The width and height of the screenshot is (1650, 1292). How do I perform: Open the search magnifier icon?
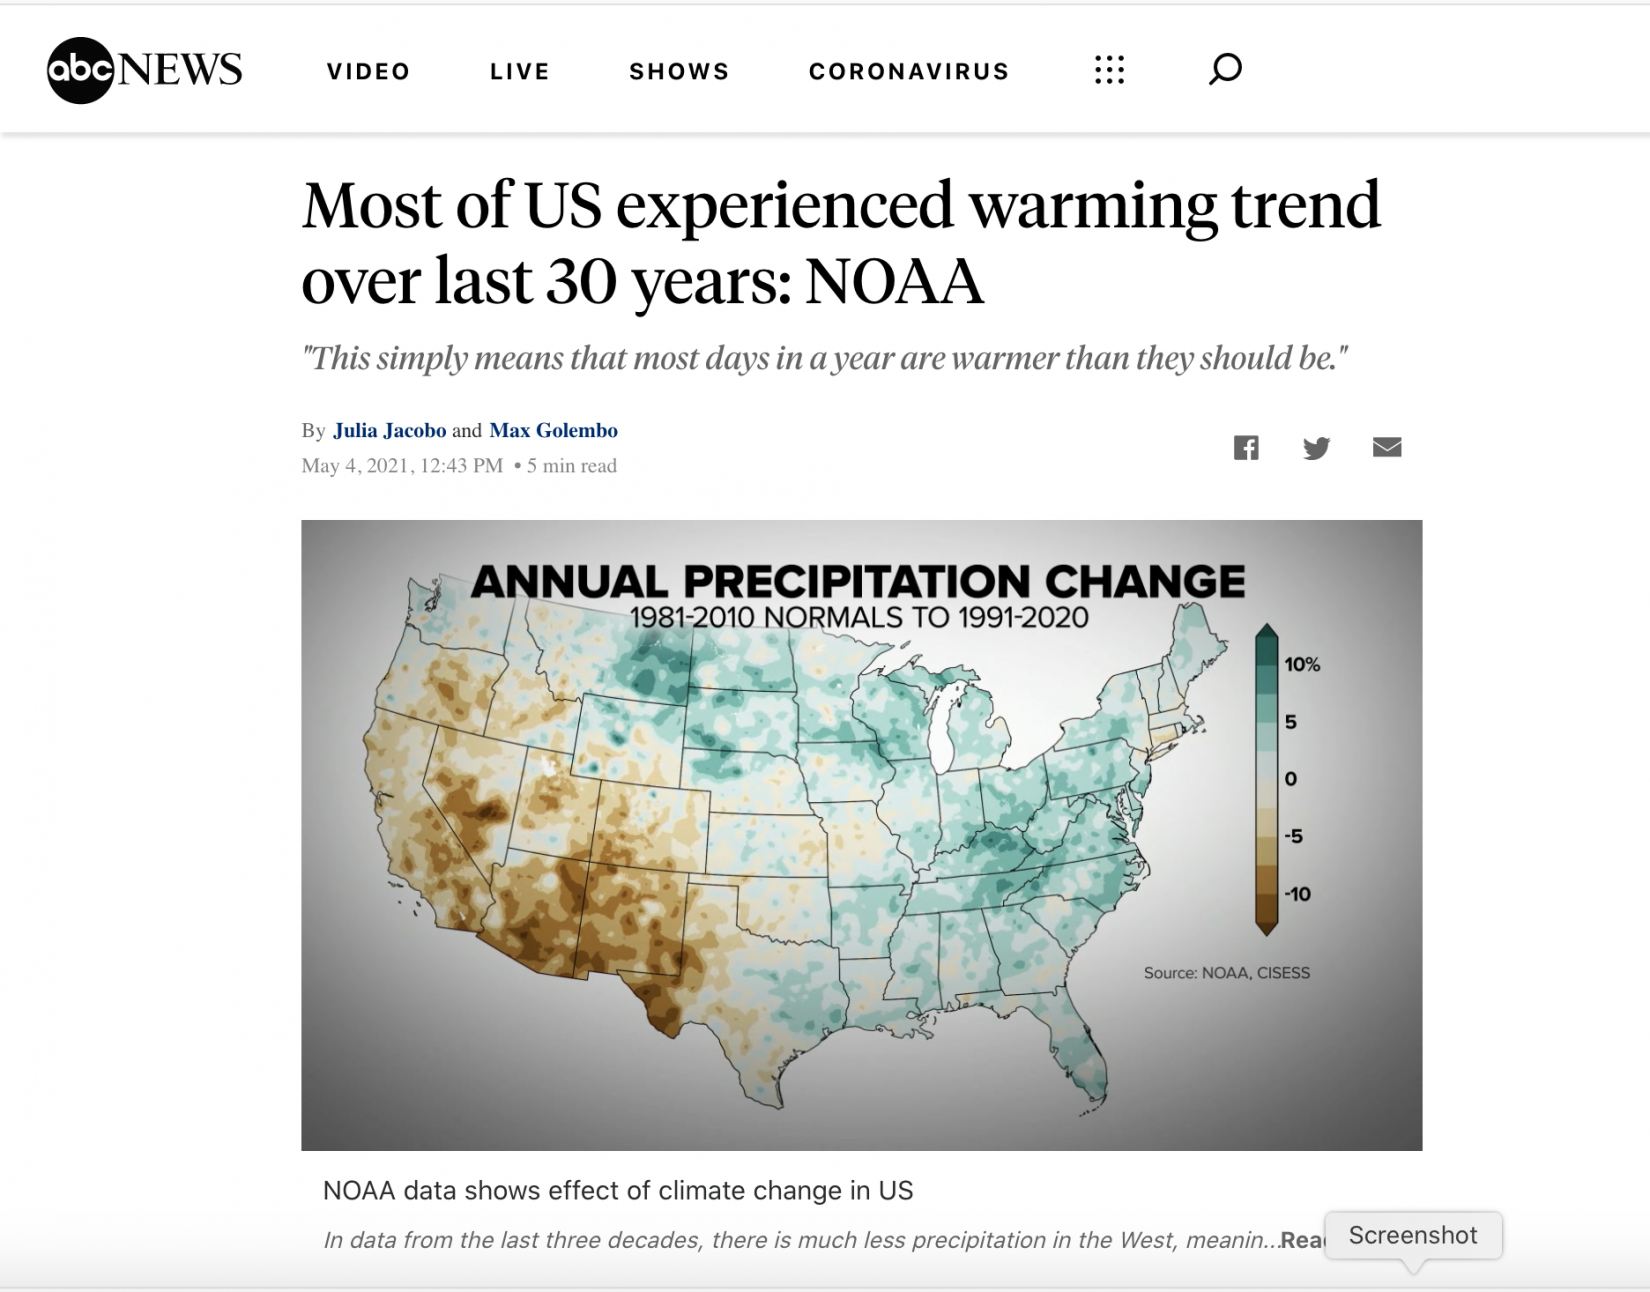[x=1225, y=69]
